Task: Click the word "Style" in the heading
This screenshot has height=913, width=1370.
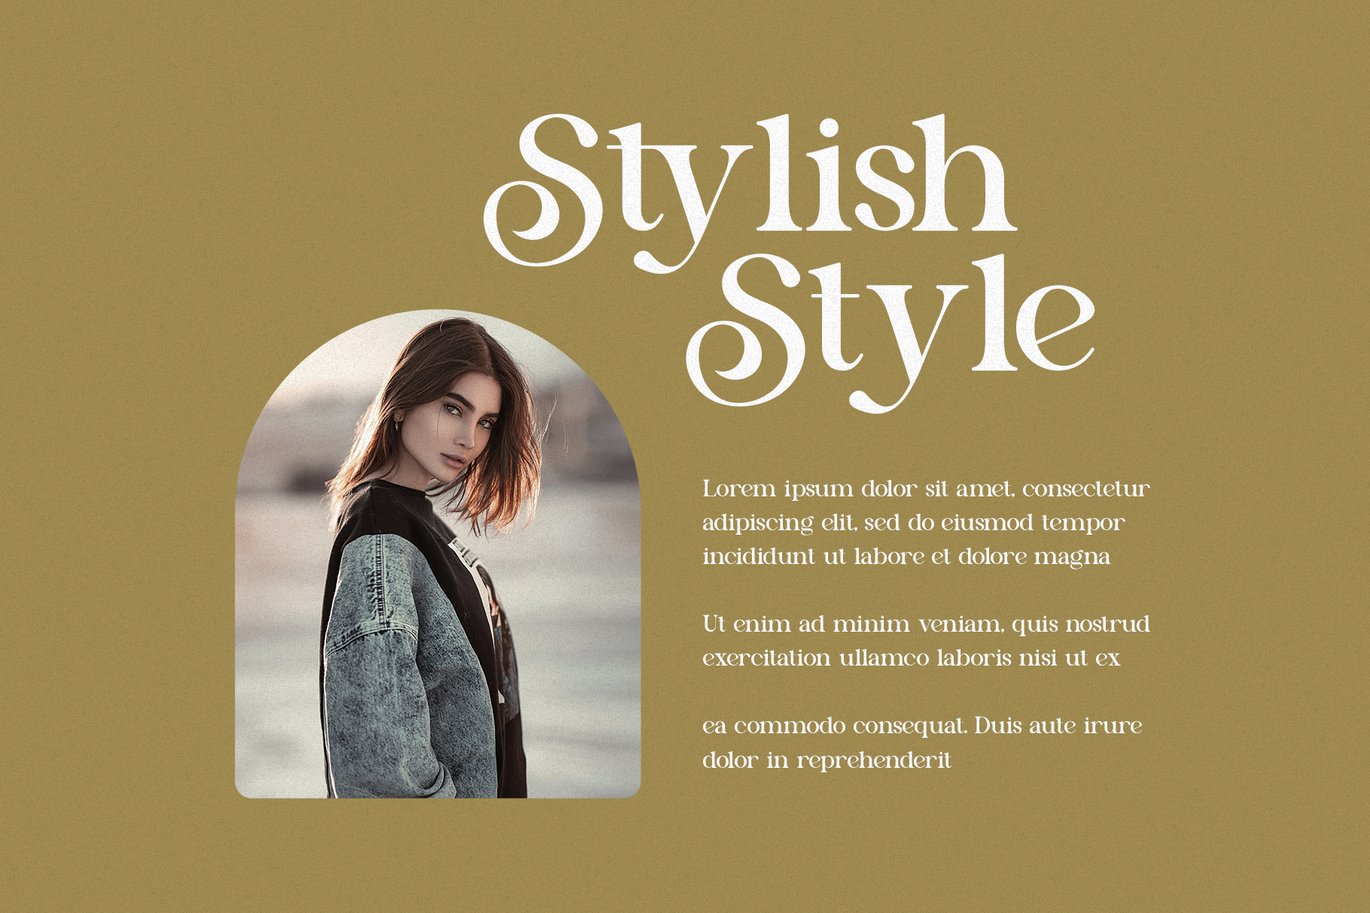Action: click(x=890, y=330)
